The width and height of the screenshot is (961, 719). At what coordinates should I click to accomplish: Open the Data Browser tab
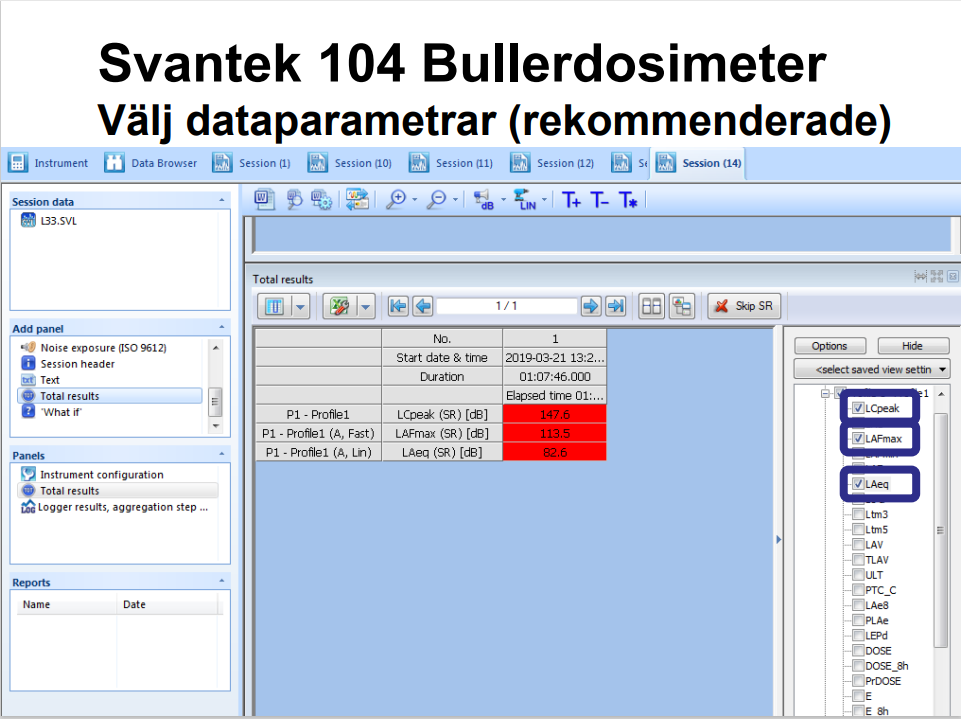[x=152, y=163]
